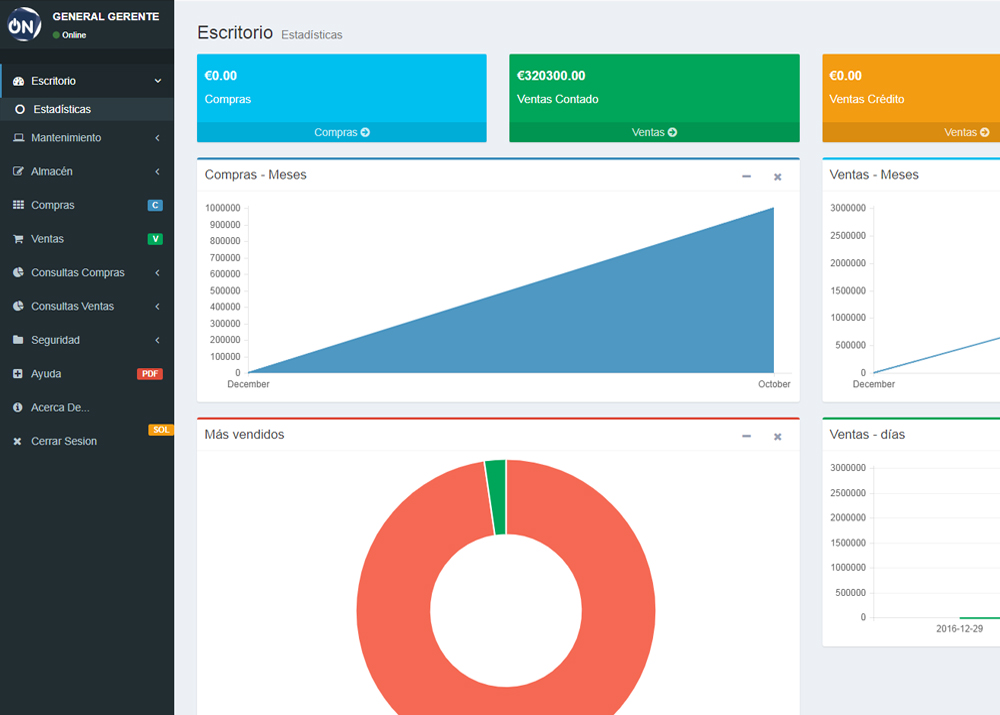Click the Ayuda plus icon
This screenshot has width=1000, height=715.
pos(18,374)
